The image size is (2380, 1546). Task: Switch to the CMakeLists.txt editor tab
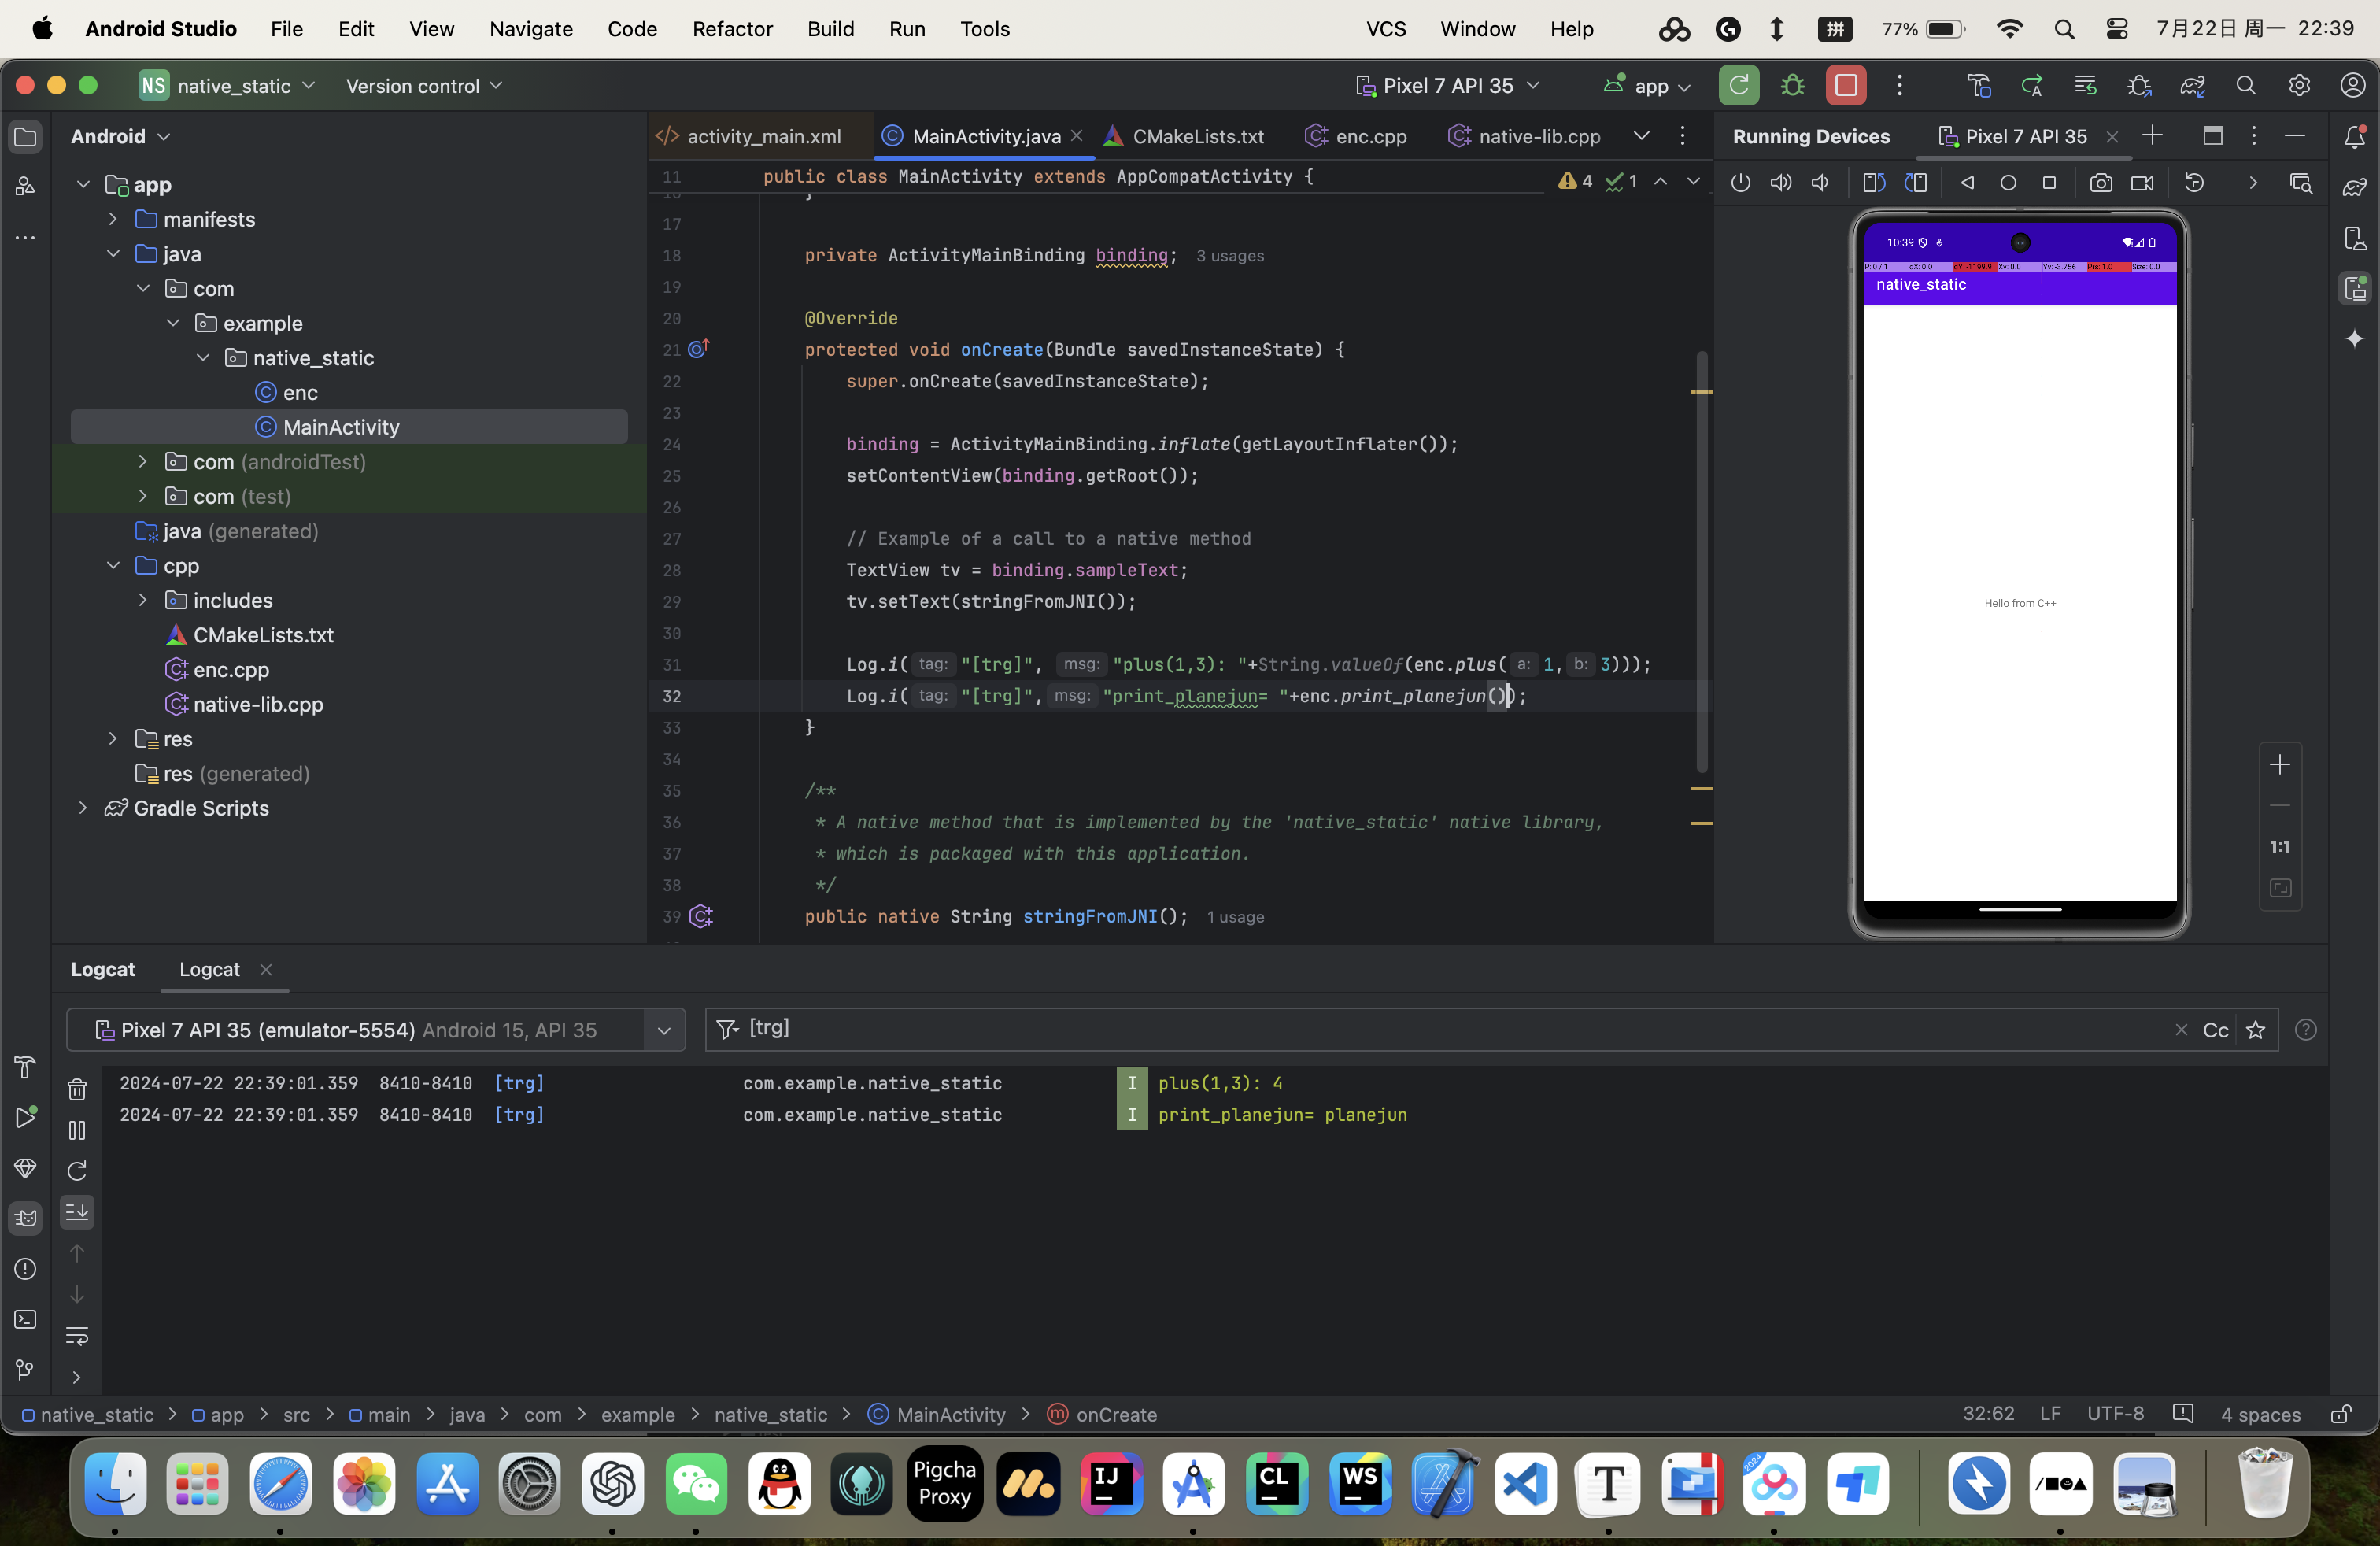[x=1197, y=136]
